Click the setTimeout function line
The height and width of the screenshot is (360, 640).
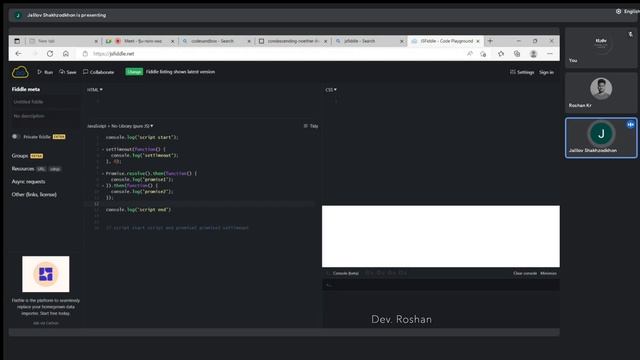coord(136,149)
